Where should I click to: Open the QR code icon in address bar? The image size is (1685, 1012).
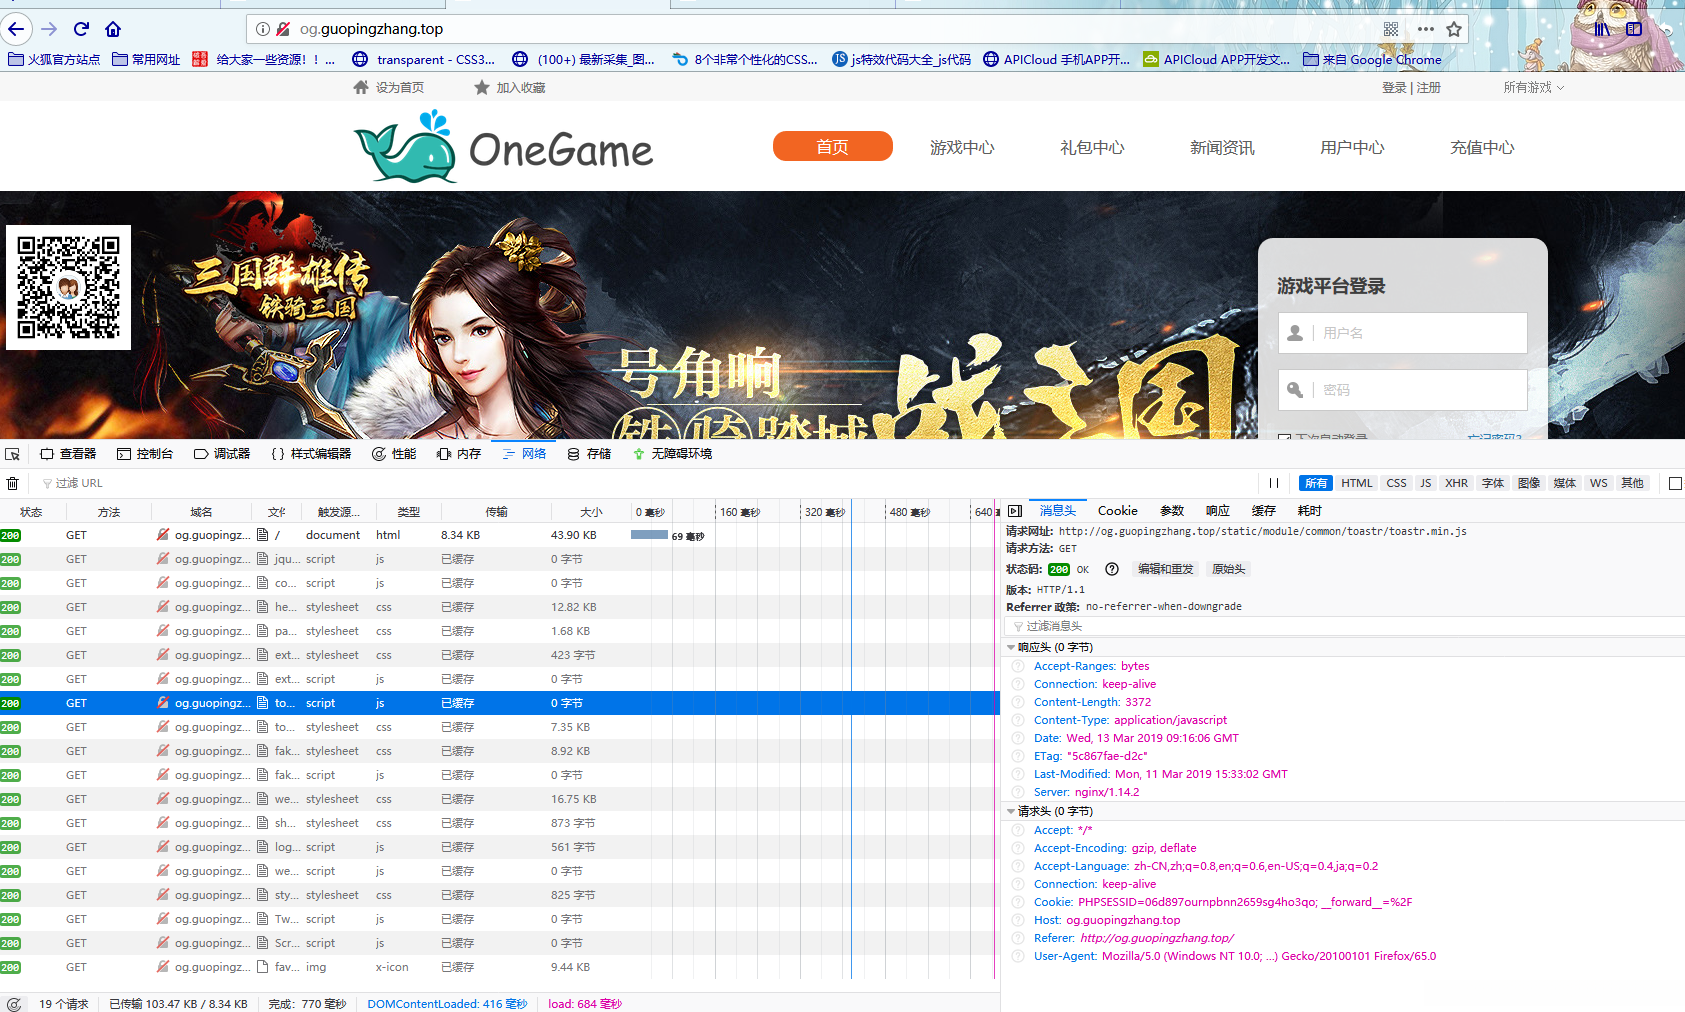click(1391, 29)
